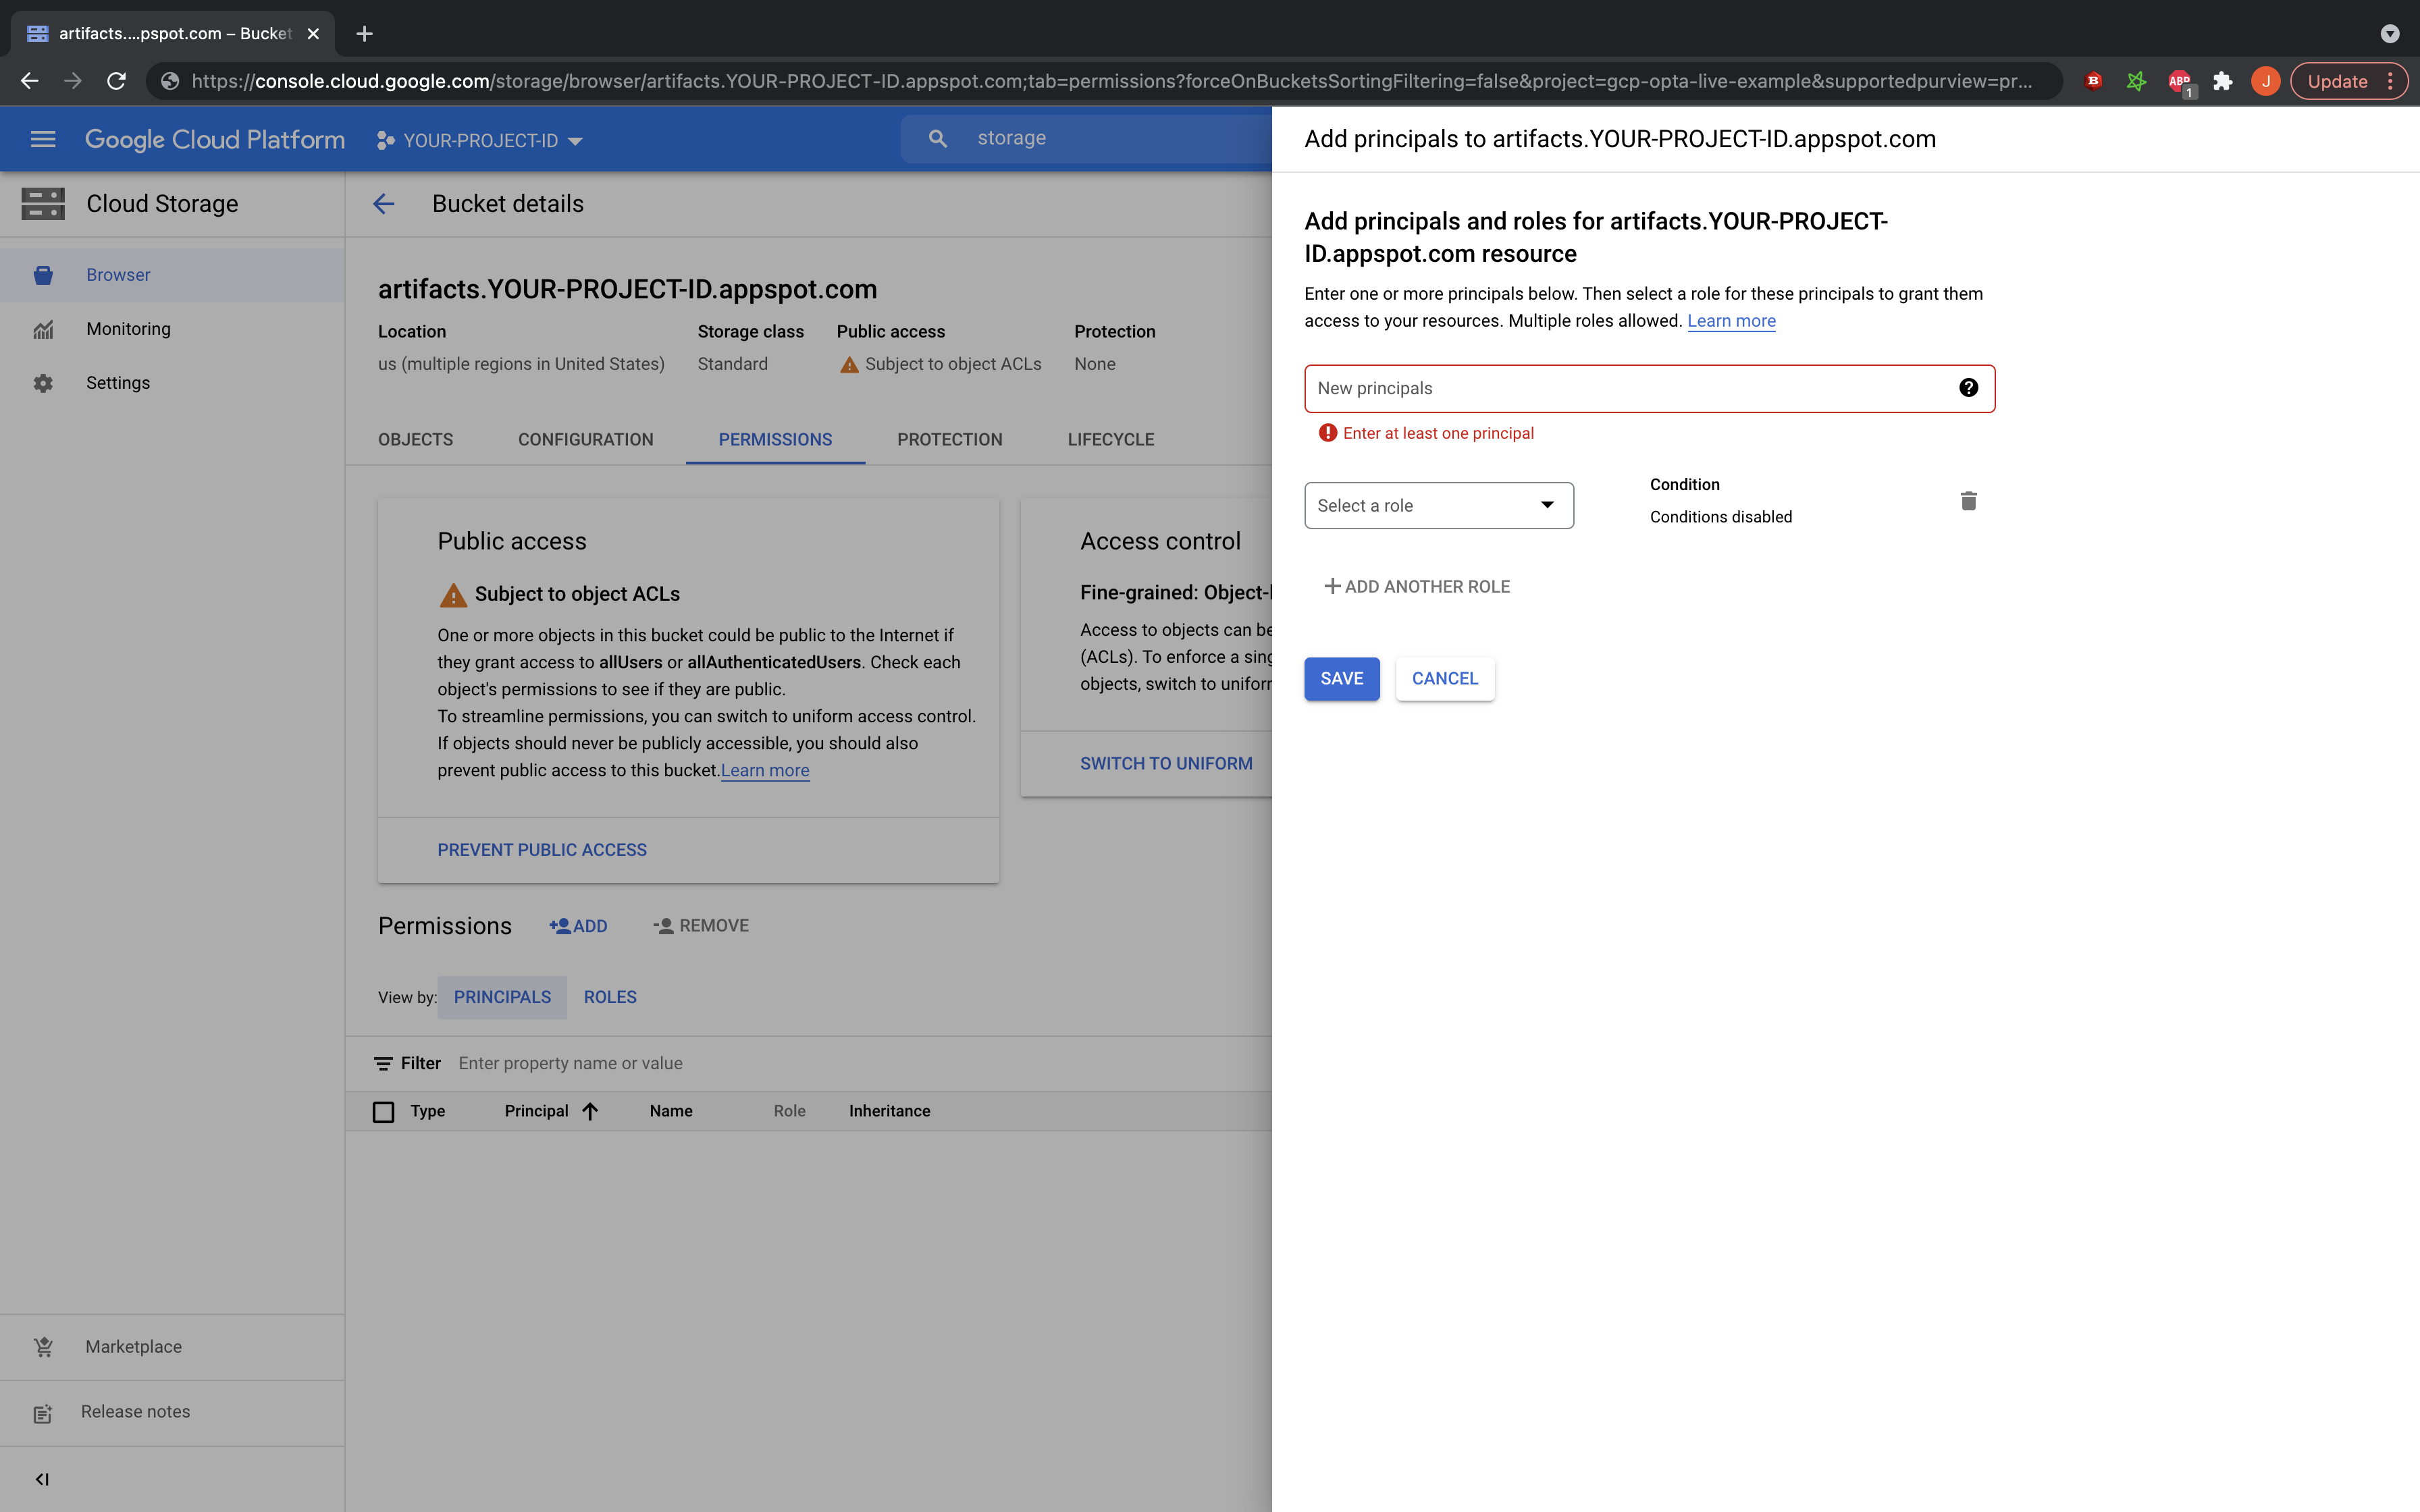This screenshot has width=2420, height=1512.
Task: Switch to the LIFECYCLE tab
Action: click(x=1110, y=439)
